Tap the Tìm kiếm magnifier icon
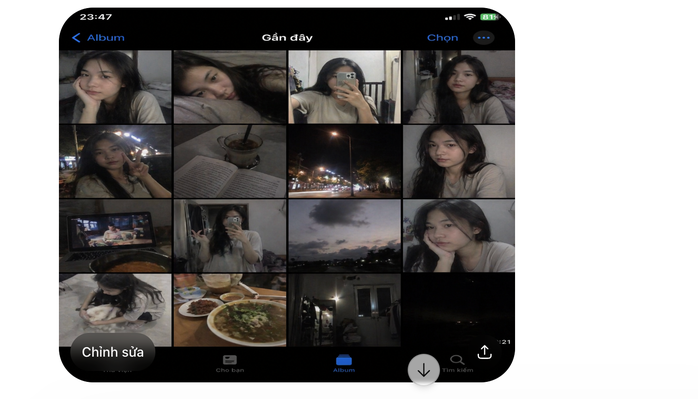This screenshot has height=399, width=698. [457, 360]
